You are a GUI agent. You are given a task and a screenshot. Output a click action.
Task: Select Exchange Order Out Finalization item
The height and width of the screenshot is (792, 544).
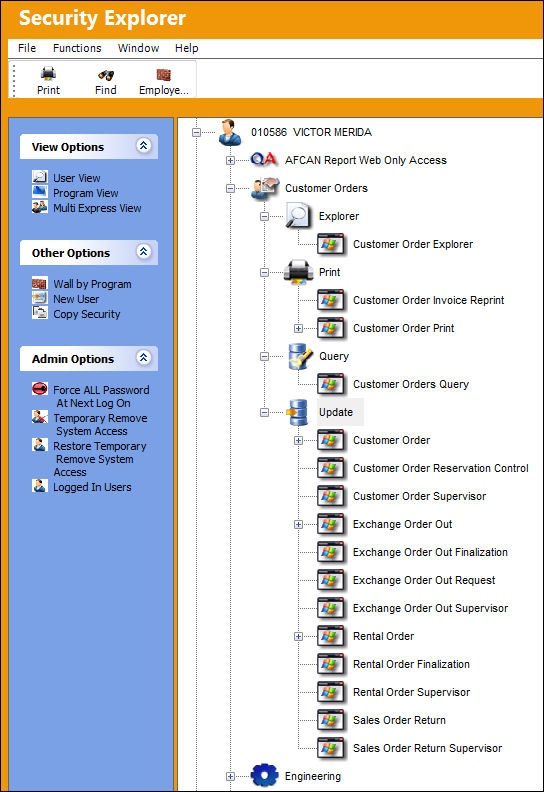[x=430, y=552]
